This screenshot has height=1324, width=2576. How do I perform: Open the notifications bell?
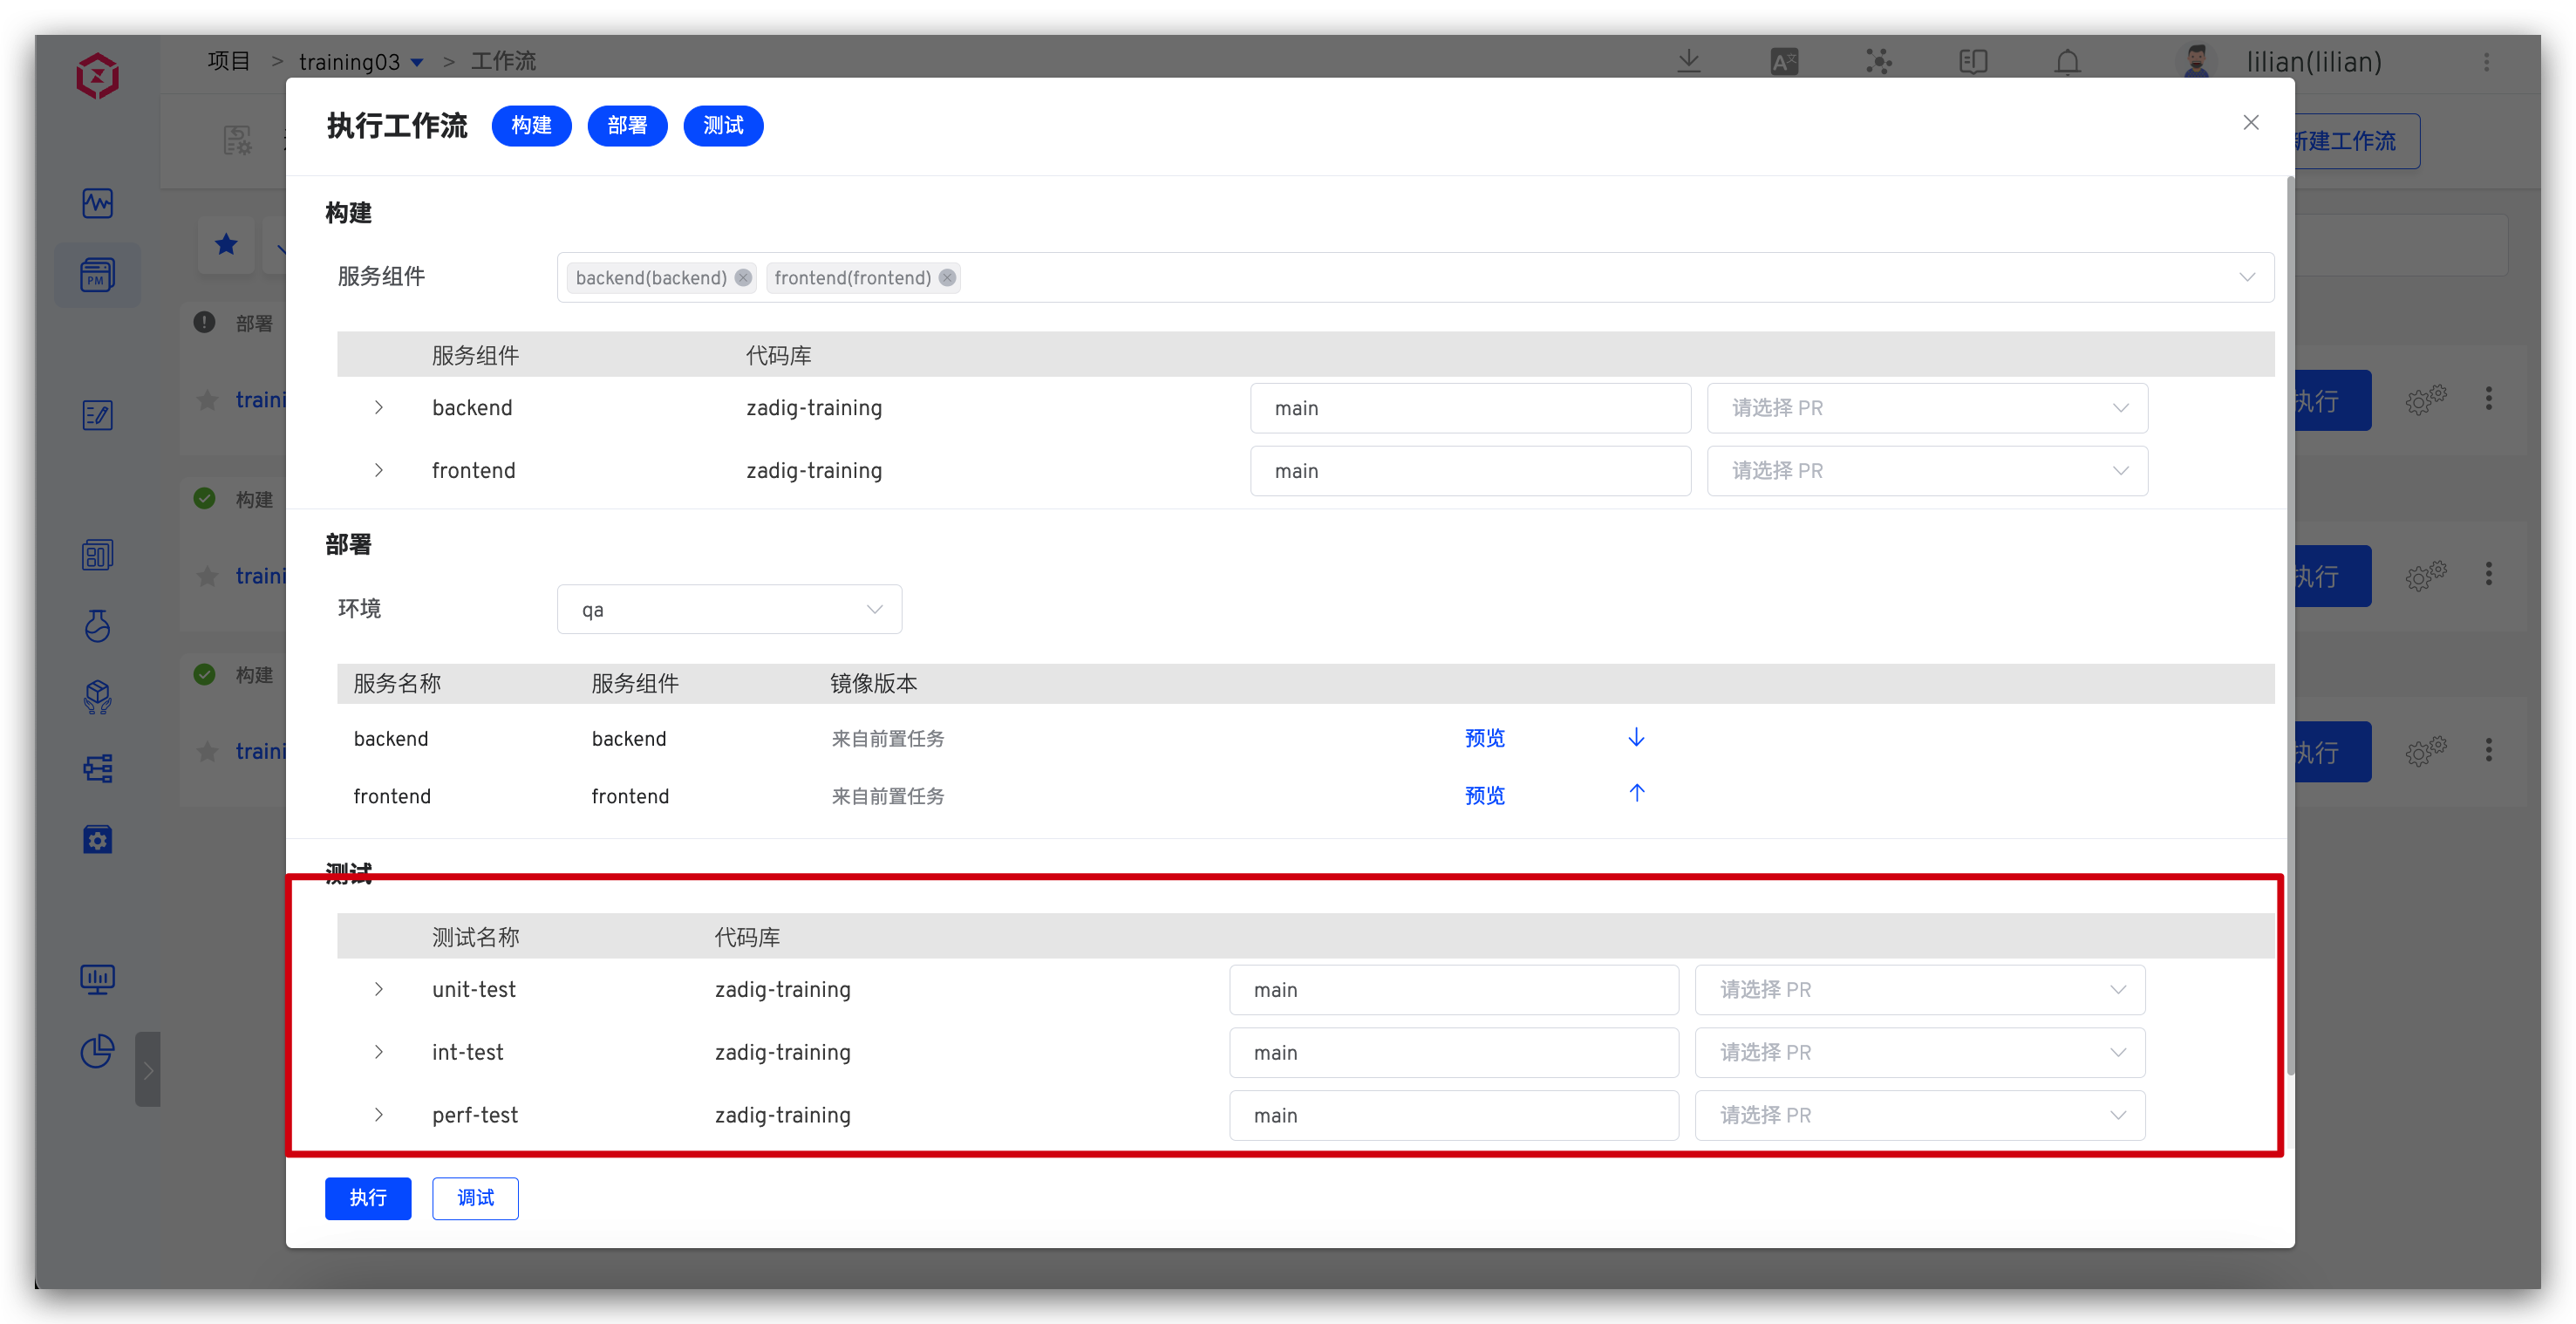tap(2067, 62)
